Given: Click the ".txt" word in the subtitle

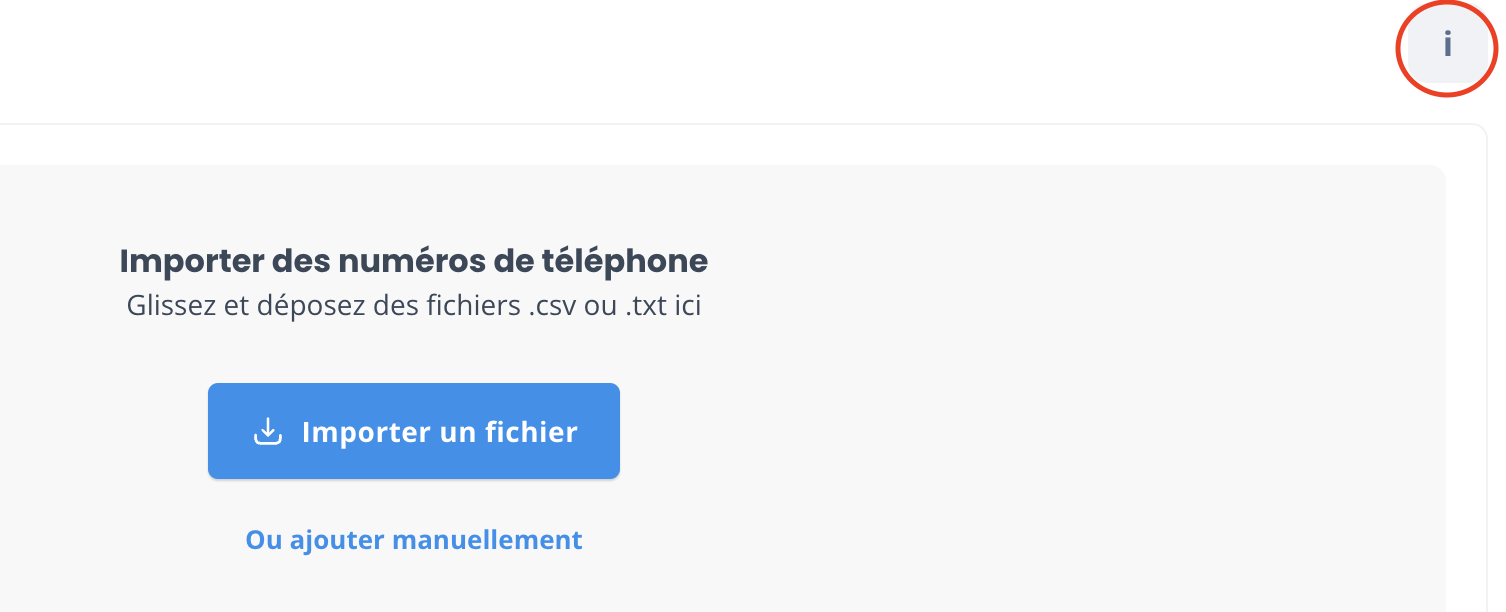Looking at the screenshot, I should coord(647,306).
